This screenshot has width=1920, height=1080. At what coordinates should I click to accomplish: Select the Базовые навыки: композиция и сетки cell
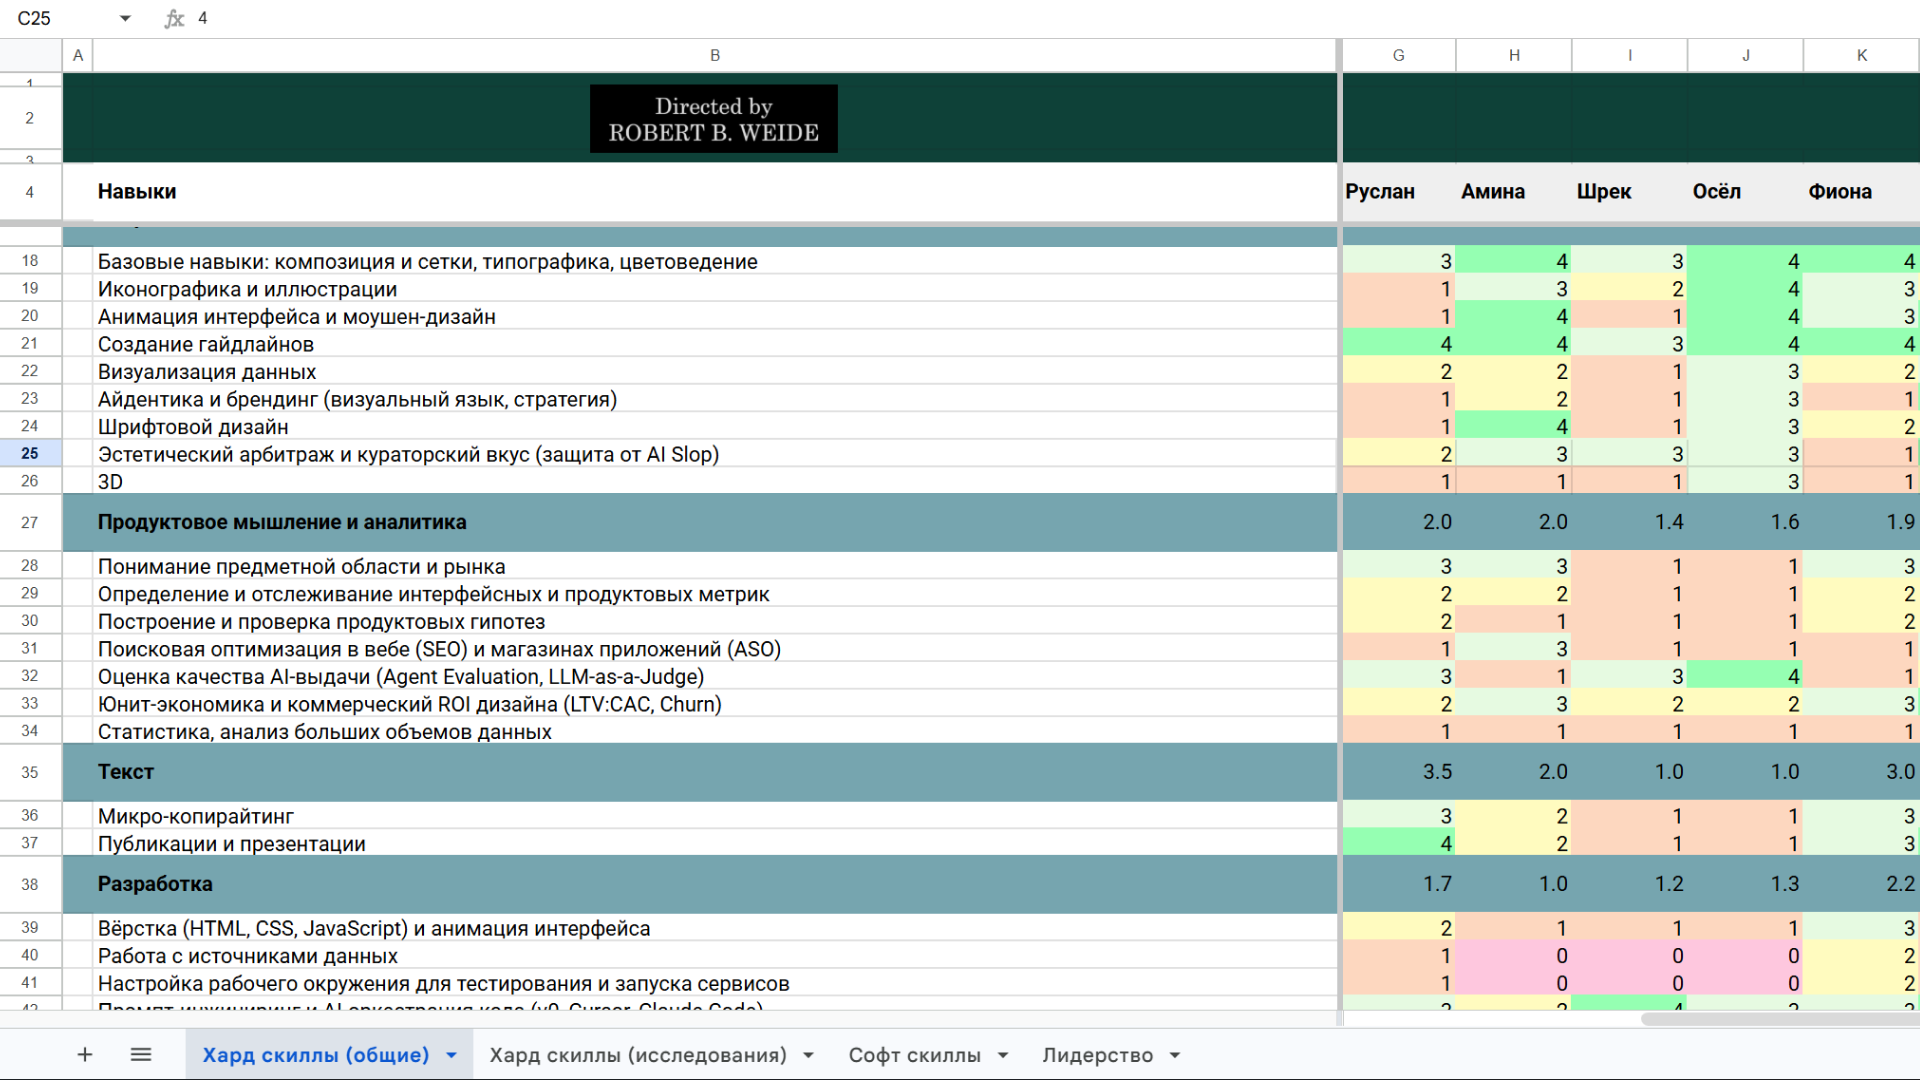[715, 262]
